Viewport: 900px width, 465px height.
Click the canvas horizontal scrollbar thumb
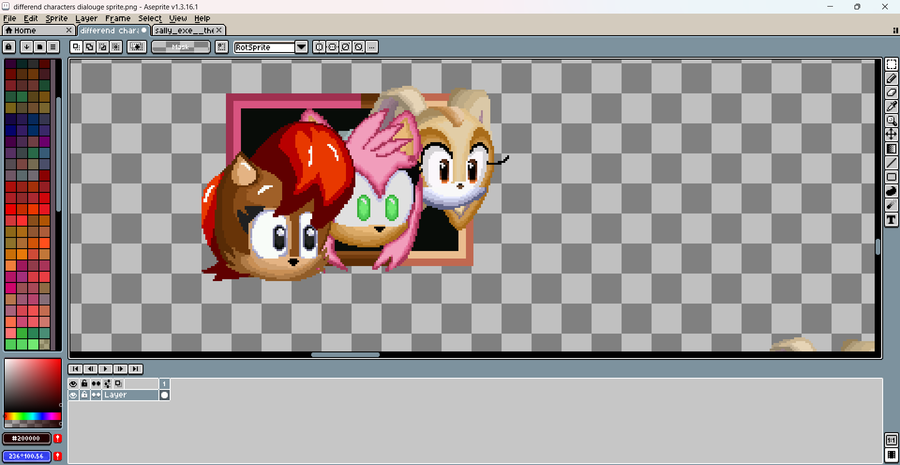346,355
